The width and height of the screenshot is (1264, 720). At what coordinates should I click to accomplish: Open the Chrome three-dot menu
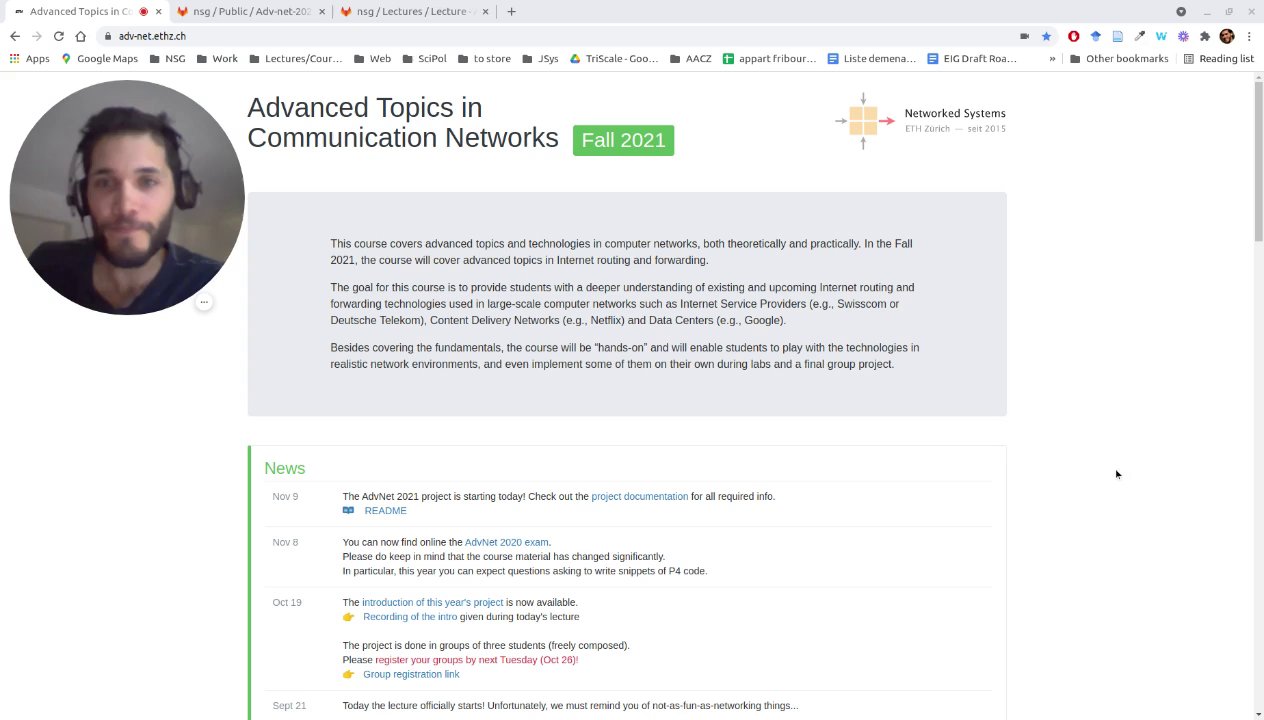point(1249,36)
